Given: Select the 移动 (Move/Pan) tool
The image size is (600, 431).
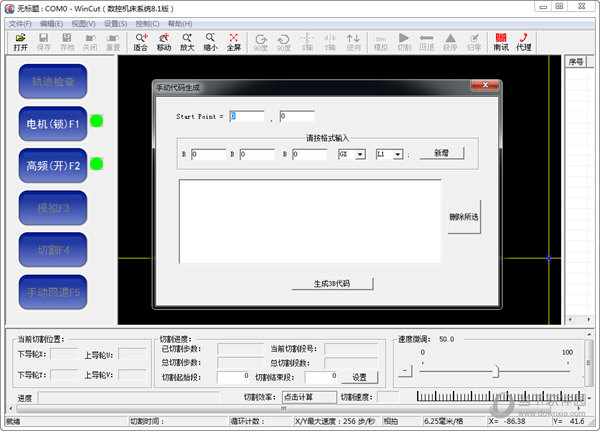Looking at the screenshot, I should pyautogui.click(x=164, y=42).
